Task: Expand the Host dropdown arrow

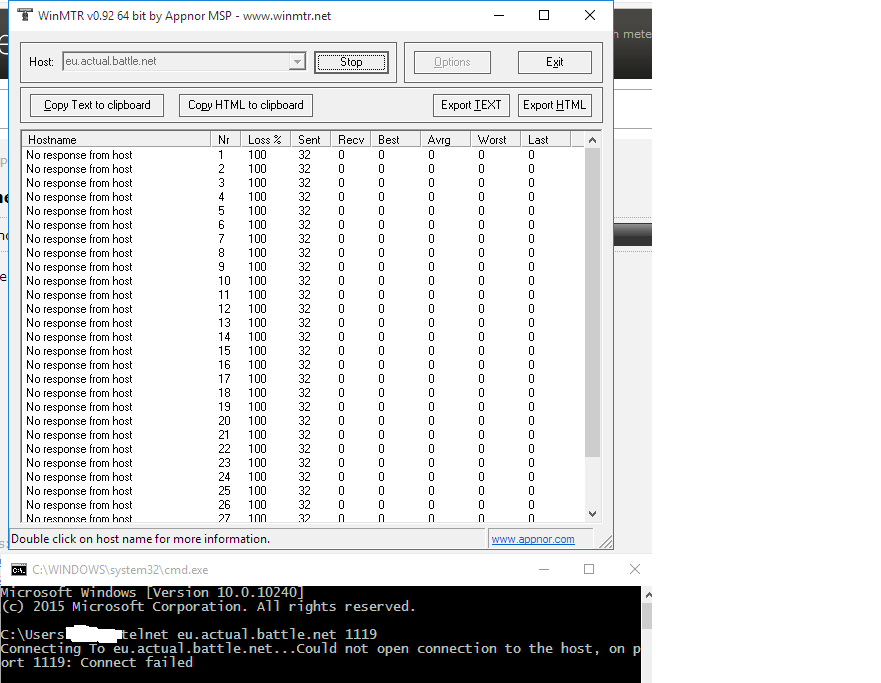Action: coord(296,62)
